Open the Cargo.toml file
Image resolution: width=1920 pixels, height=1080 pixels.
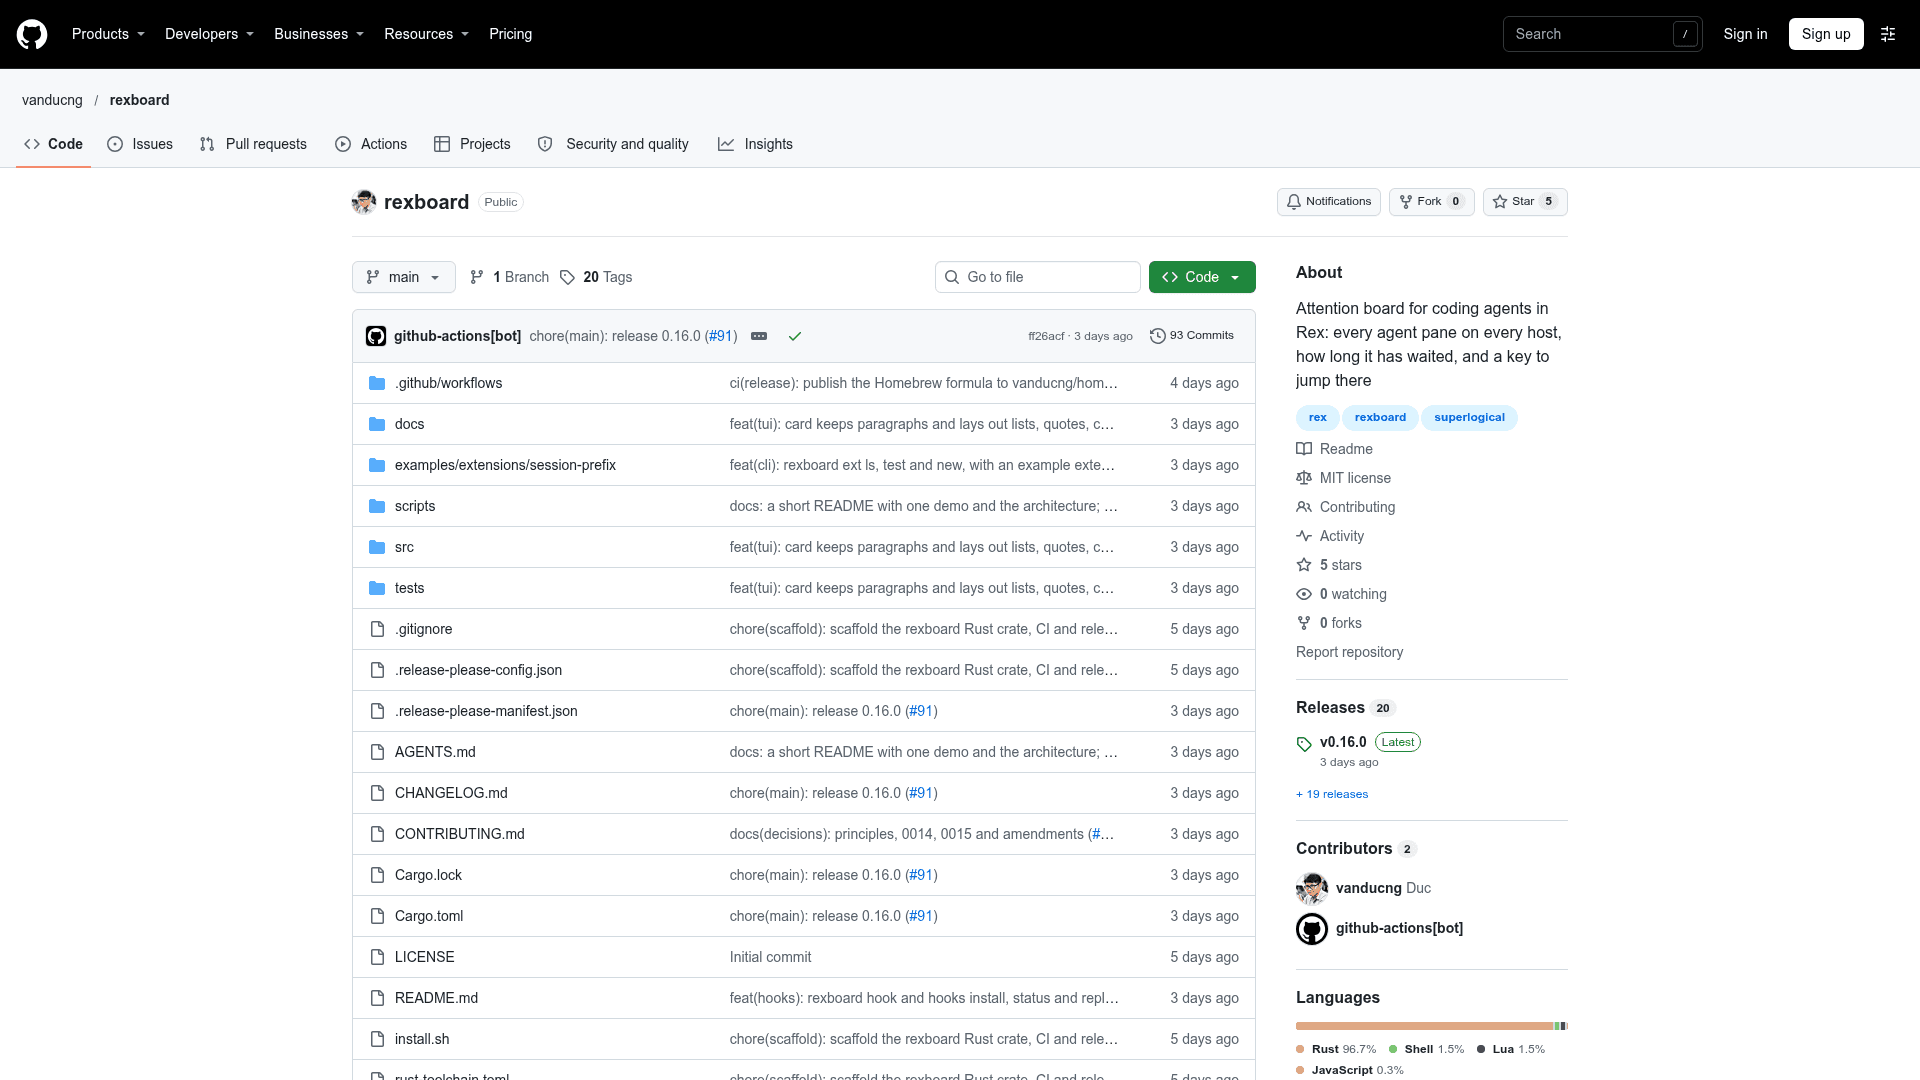tap(429, 916)
